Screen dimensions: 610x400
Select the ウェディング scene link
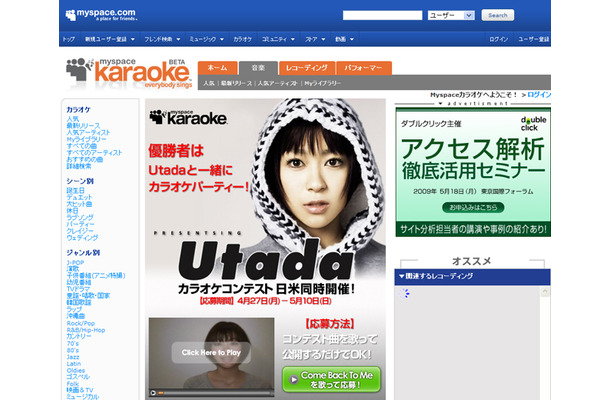82,237
